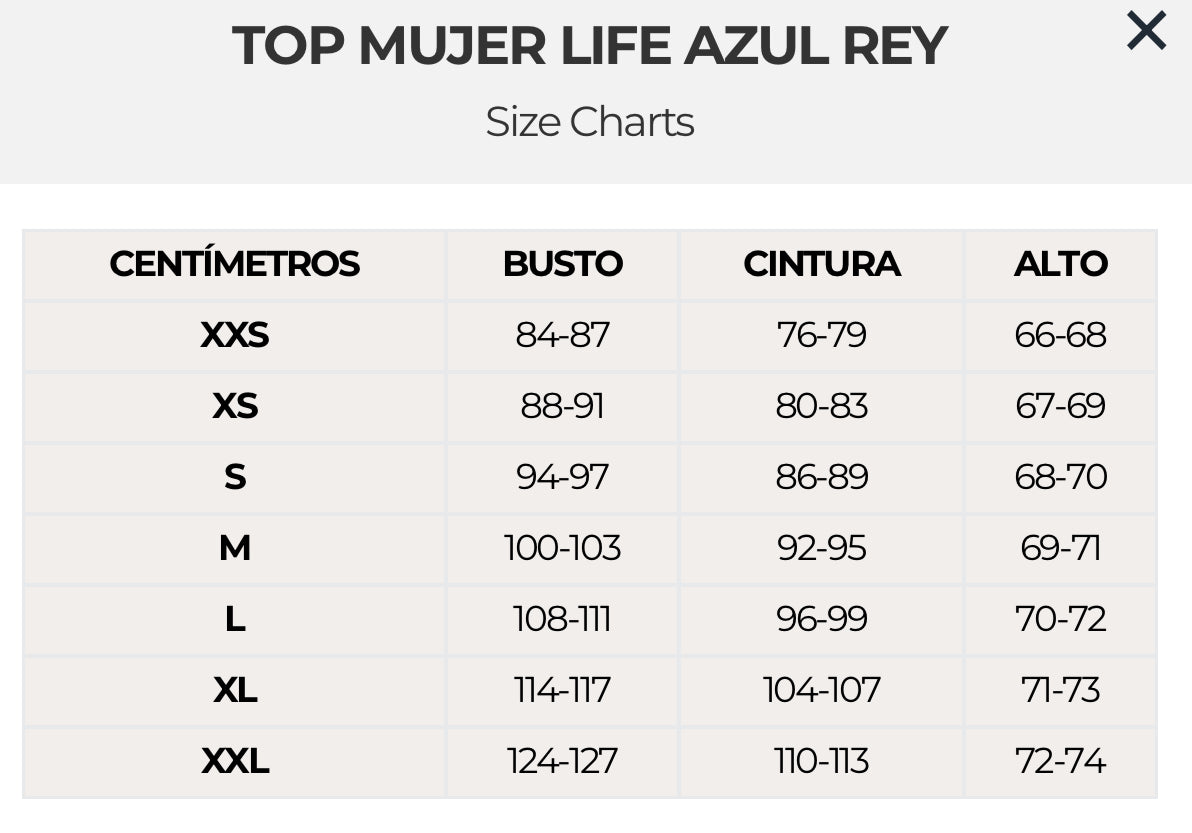Select the CENTÍMETROS column header
Screen dimensions: 1192x833
(x=234, y=264)
